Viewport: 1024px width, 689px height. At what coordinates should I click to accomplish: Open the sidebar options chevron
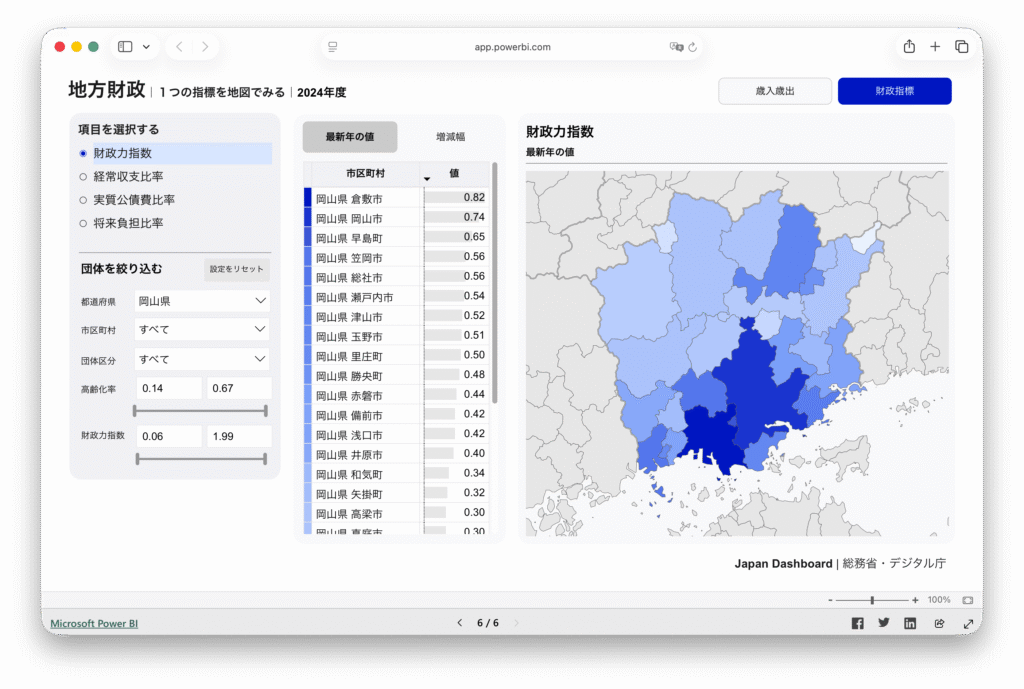[146, 46]
